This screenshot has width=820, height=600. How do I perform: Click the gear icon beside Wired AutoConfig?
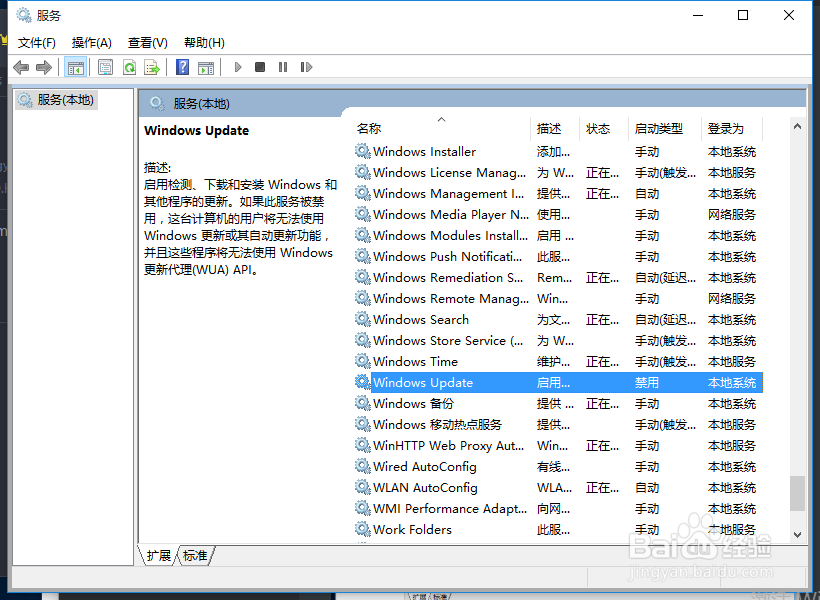[362, 466]
